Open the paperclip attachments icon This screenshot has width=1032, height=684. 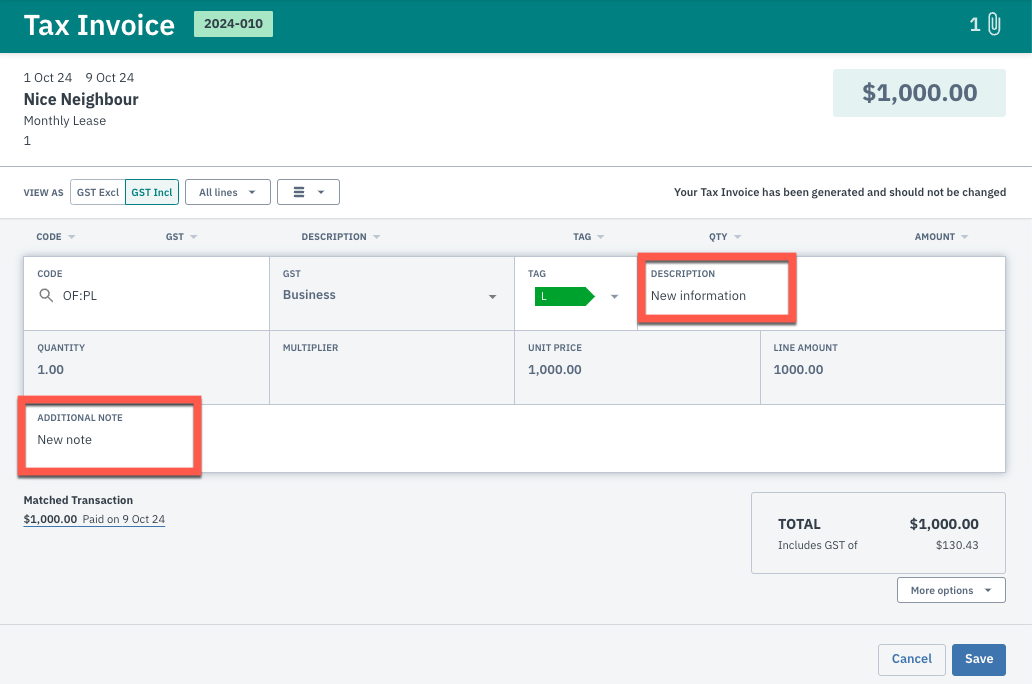[994, 24]
